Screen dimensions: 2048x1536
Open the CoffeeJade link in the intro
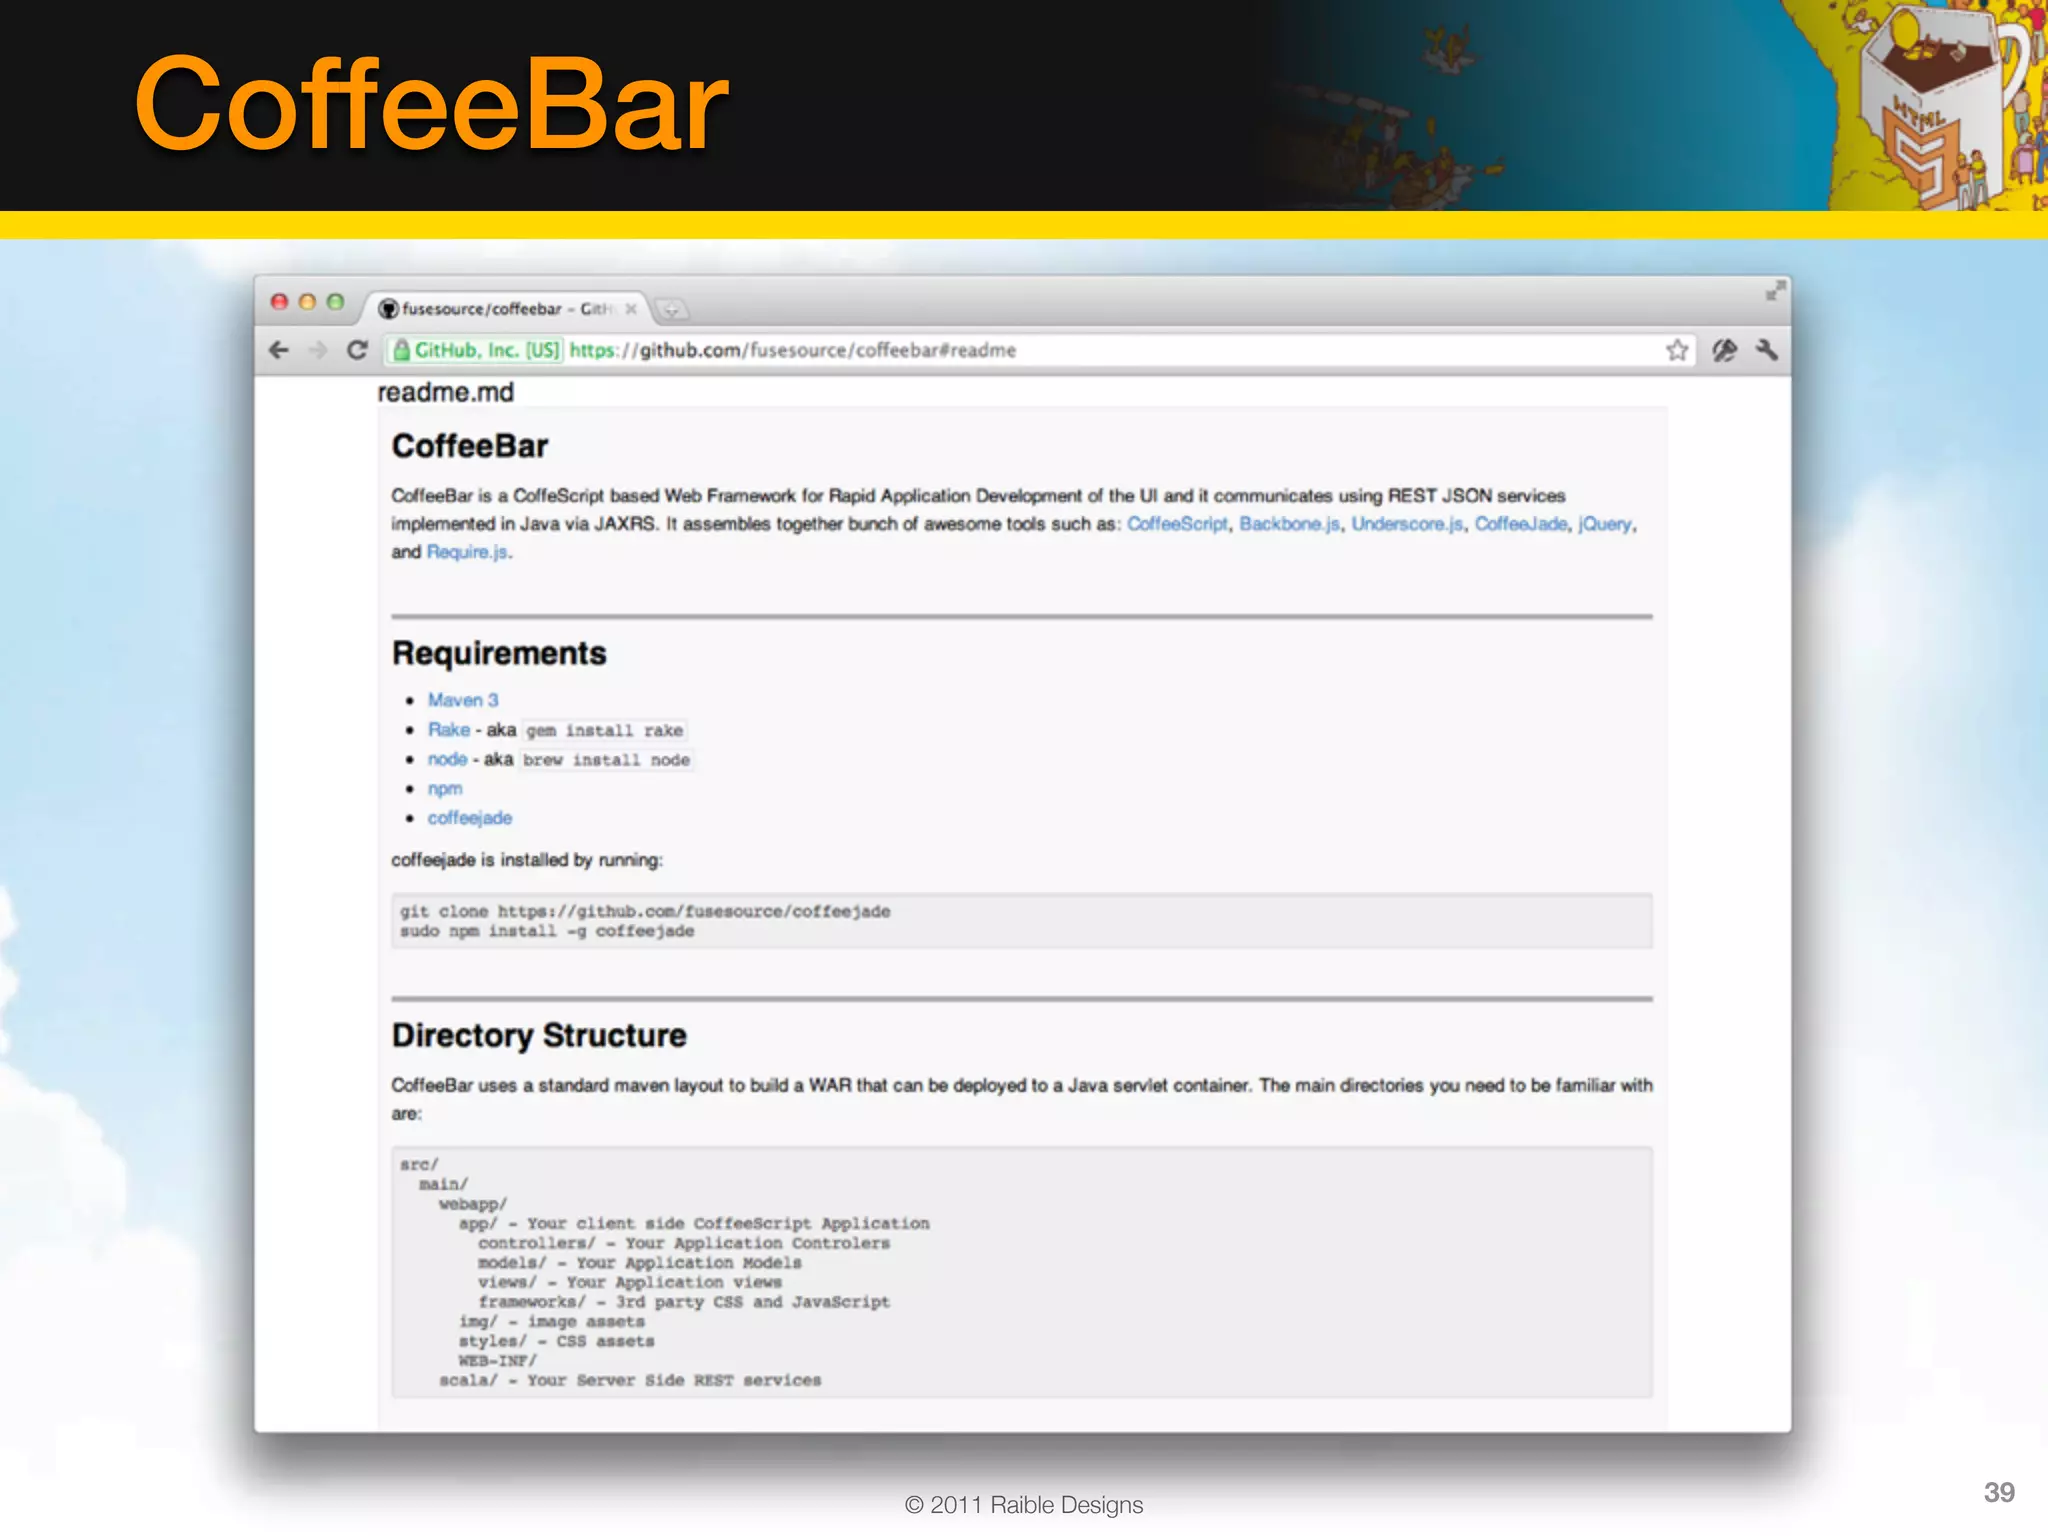coord(1521,524)
